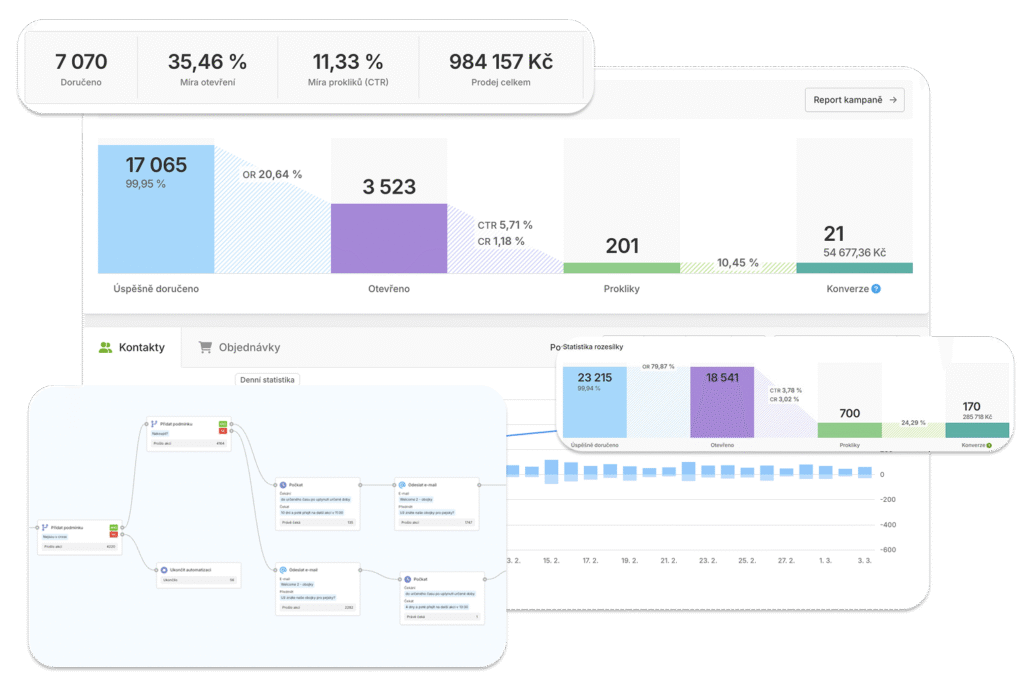The height and width of the screenshot is (684, 1024).
Task: Click the Konverze help question-mark icon
Action: coord(876,289)
